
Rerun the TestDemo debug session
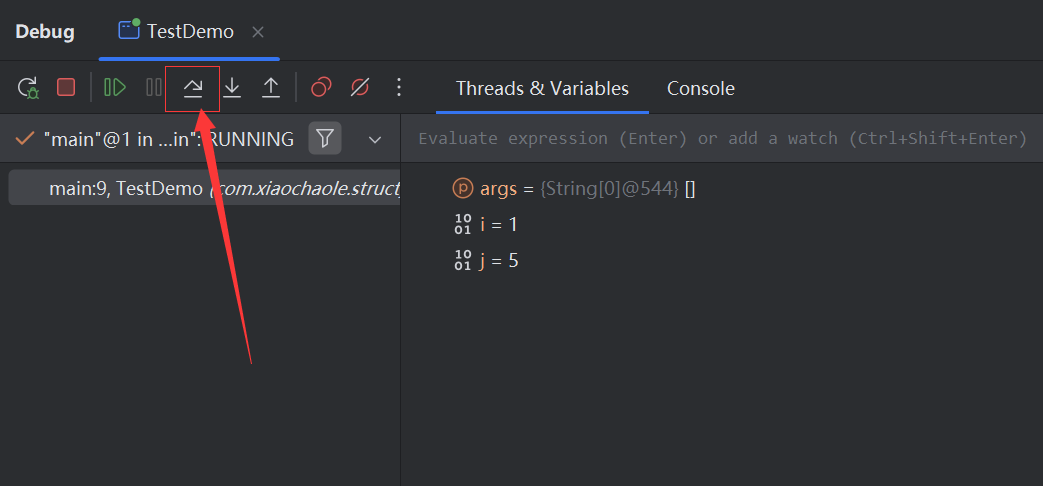point(28,88)
